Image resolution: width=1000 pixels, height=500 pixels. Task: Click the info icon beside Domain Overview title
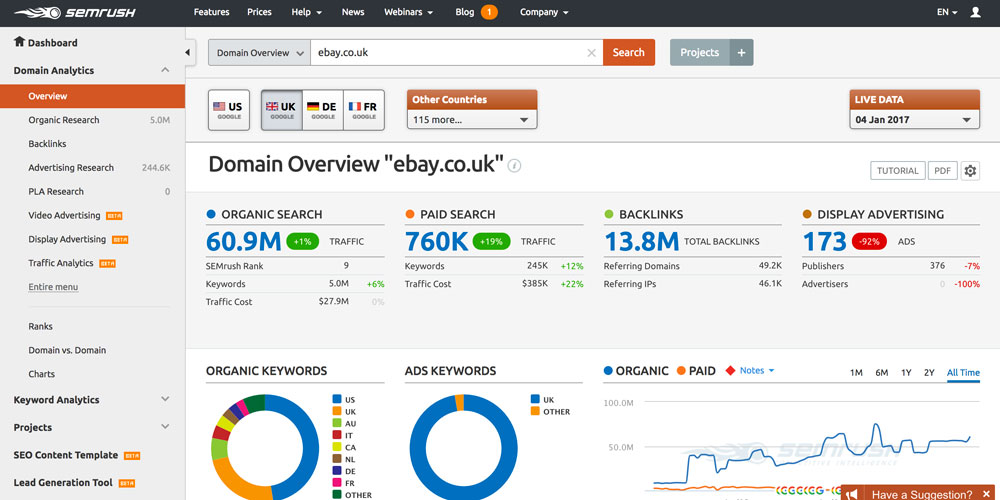515,166
